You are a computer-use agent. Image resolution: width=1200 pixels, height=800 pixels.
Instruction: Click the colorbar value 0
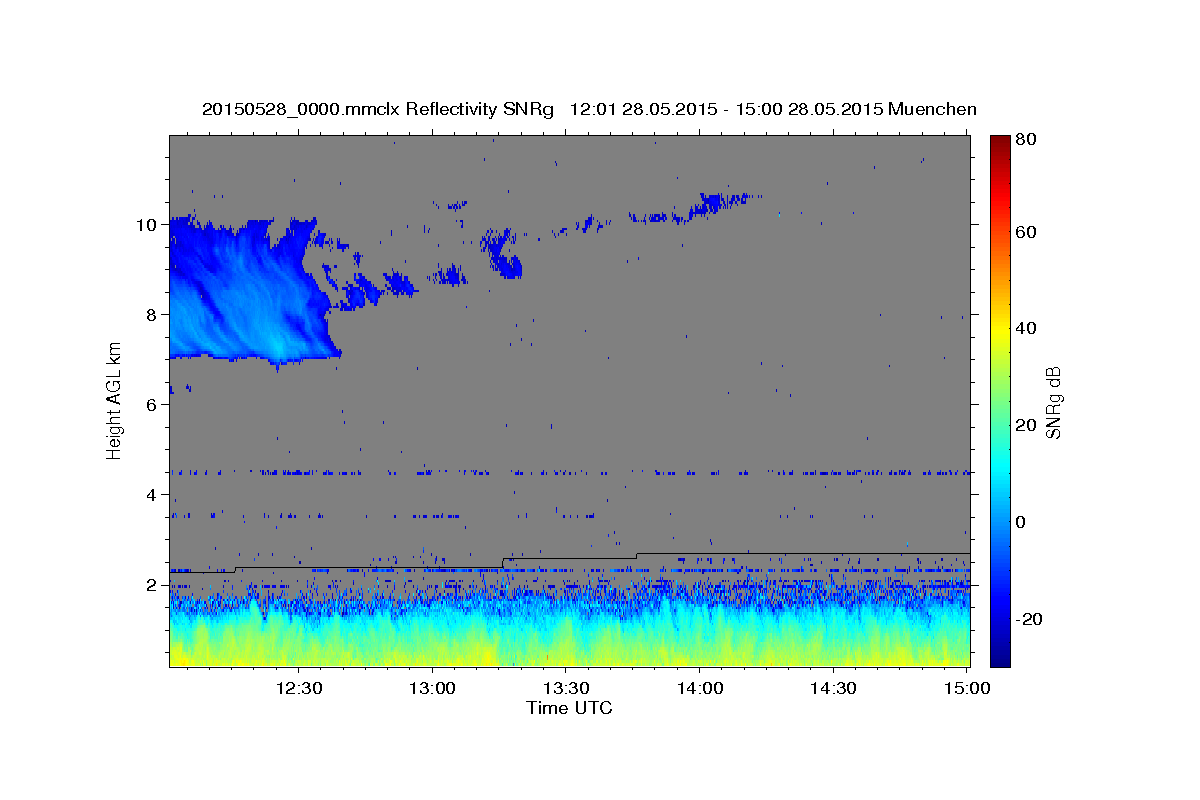[x=1021, y=522]
